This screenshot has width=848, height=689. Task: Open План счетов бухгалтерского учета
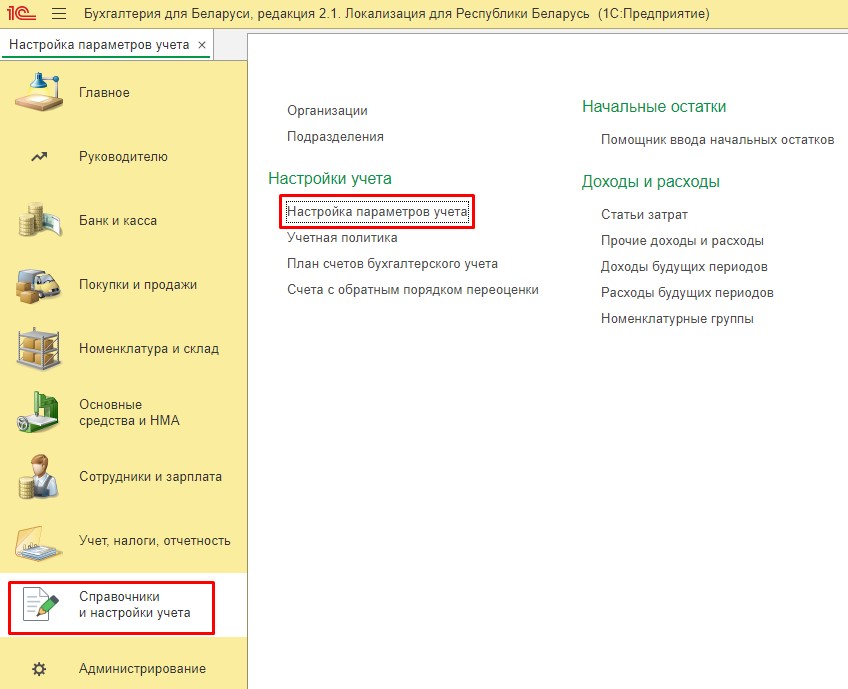(x=393, y=263)
